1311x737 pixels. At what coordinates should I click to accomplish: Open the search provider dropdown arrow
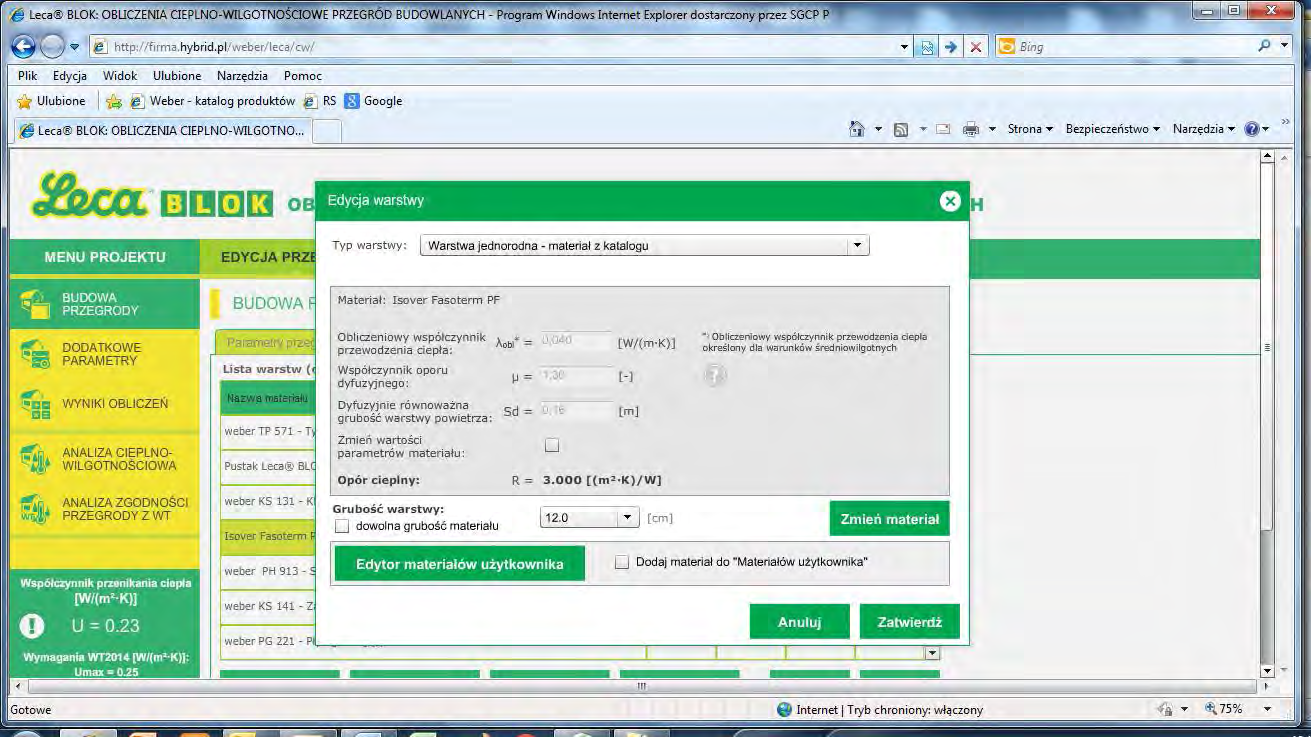tap(1287, 47)
